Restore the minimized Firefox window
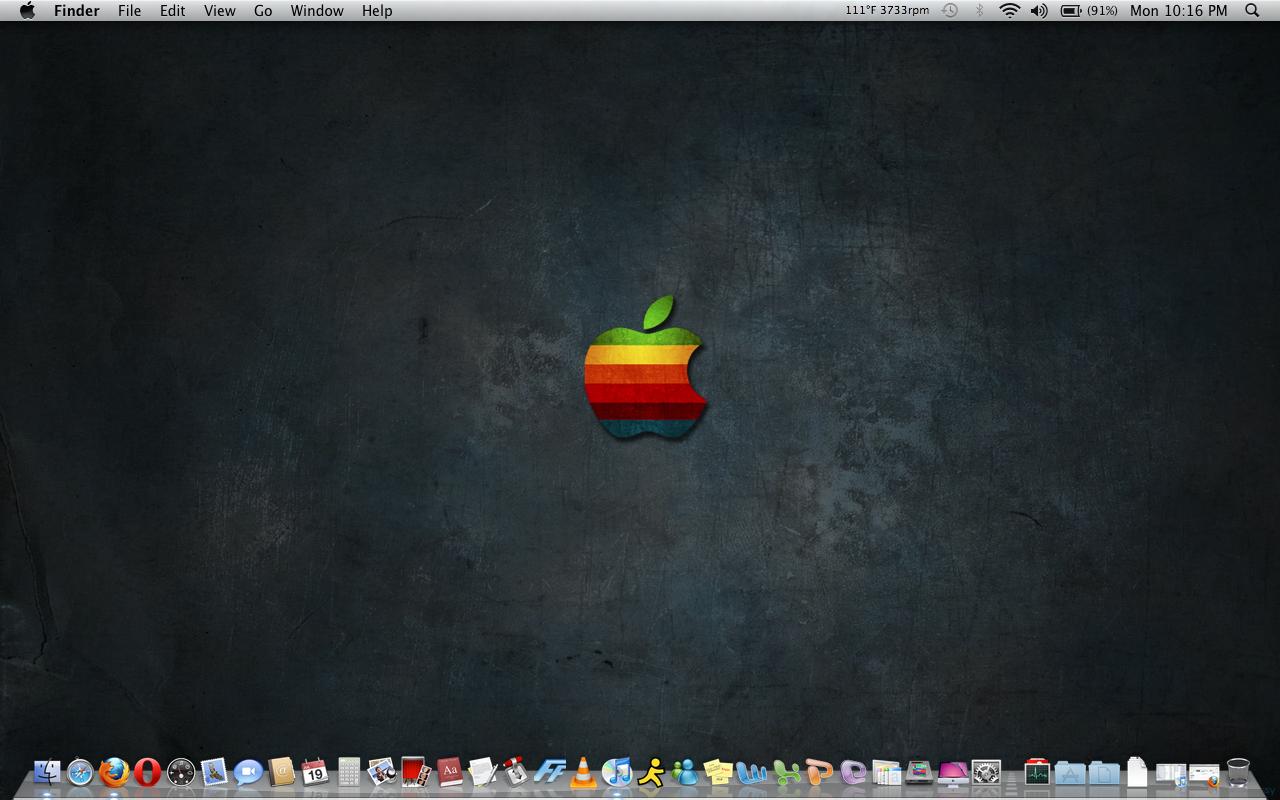1280x800 pixels. 1205,775
